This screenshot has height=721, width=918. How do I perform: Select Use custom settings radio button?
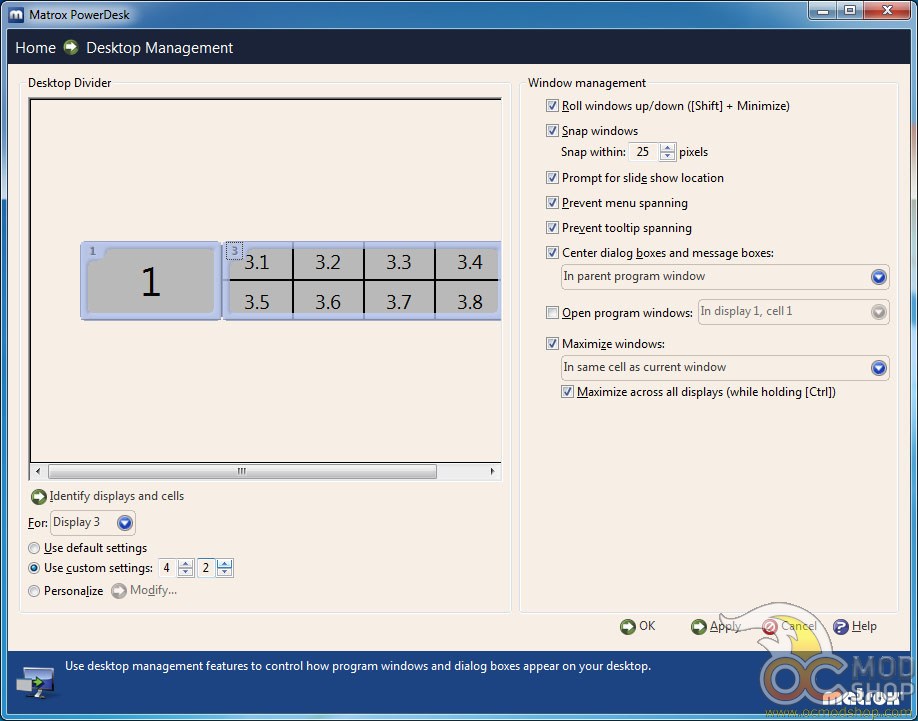click(34, 568)
